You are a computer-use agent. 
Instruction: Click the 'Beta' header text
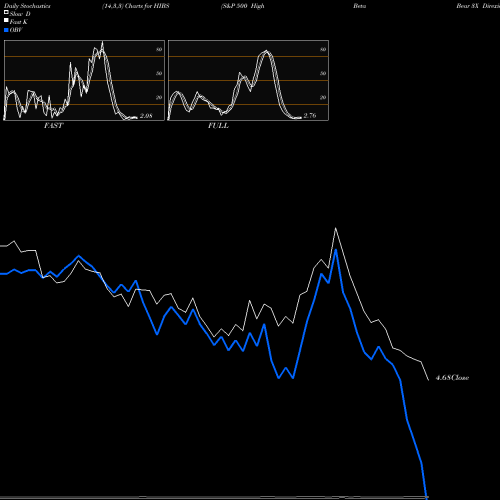point(360,6)
